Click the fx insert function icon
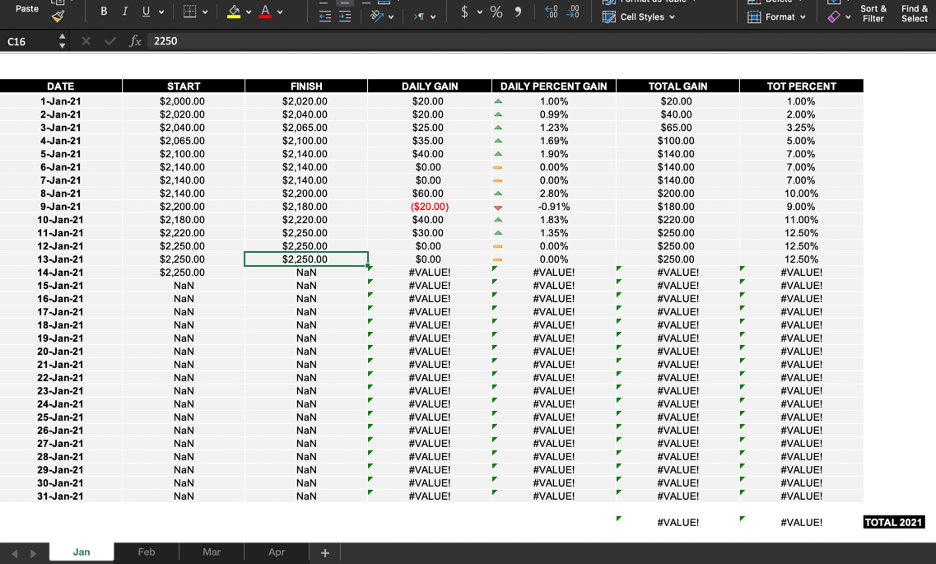This screenshot has height=564, width=936. tap(135, 41)
